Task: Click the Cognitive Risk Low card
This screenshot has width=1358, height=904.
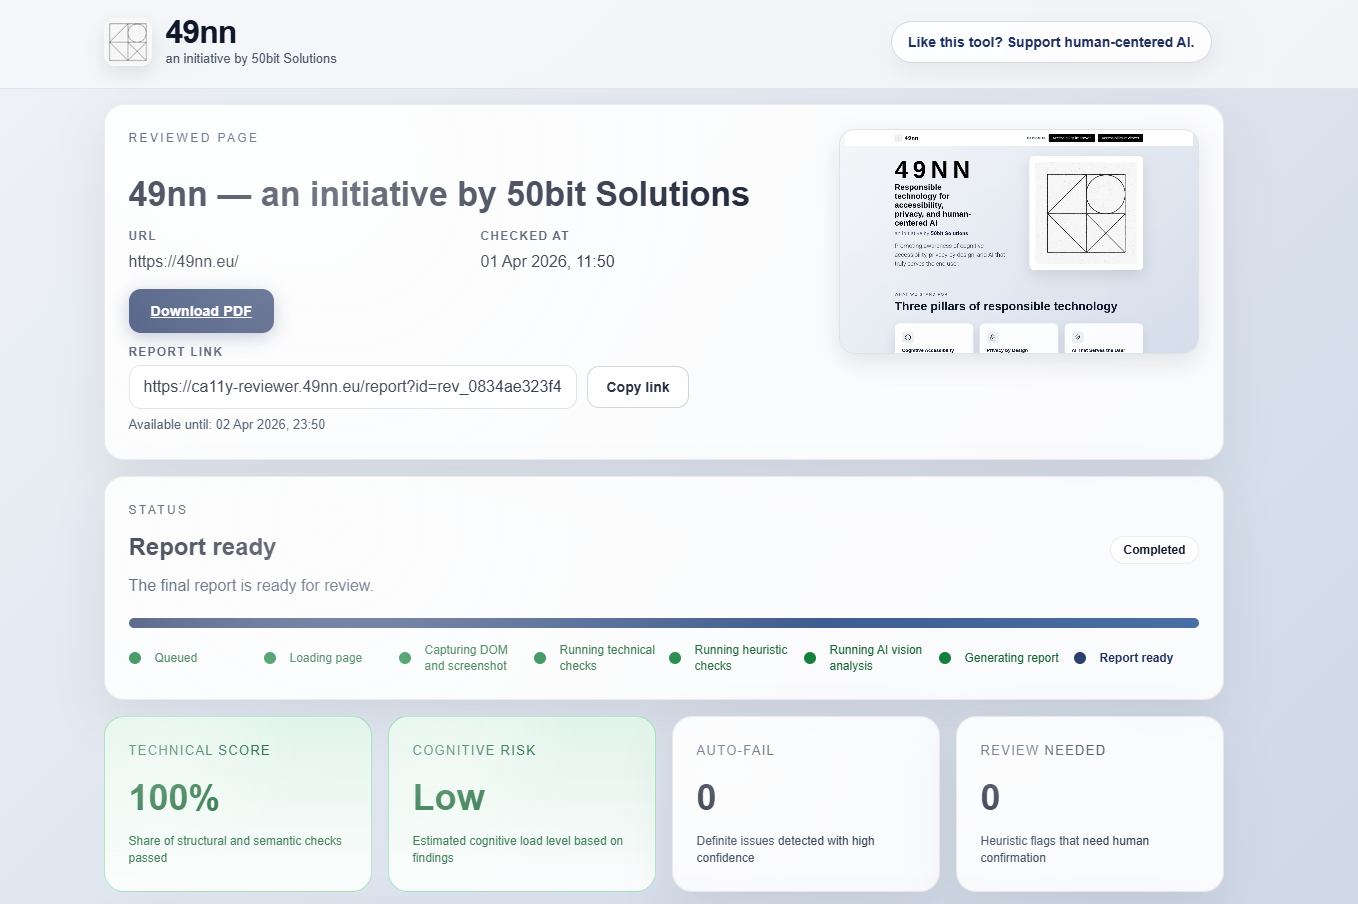Action: [x=522, y=803]
